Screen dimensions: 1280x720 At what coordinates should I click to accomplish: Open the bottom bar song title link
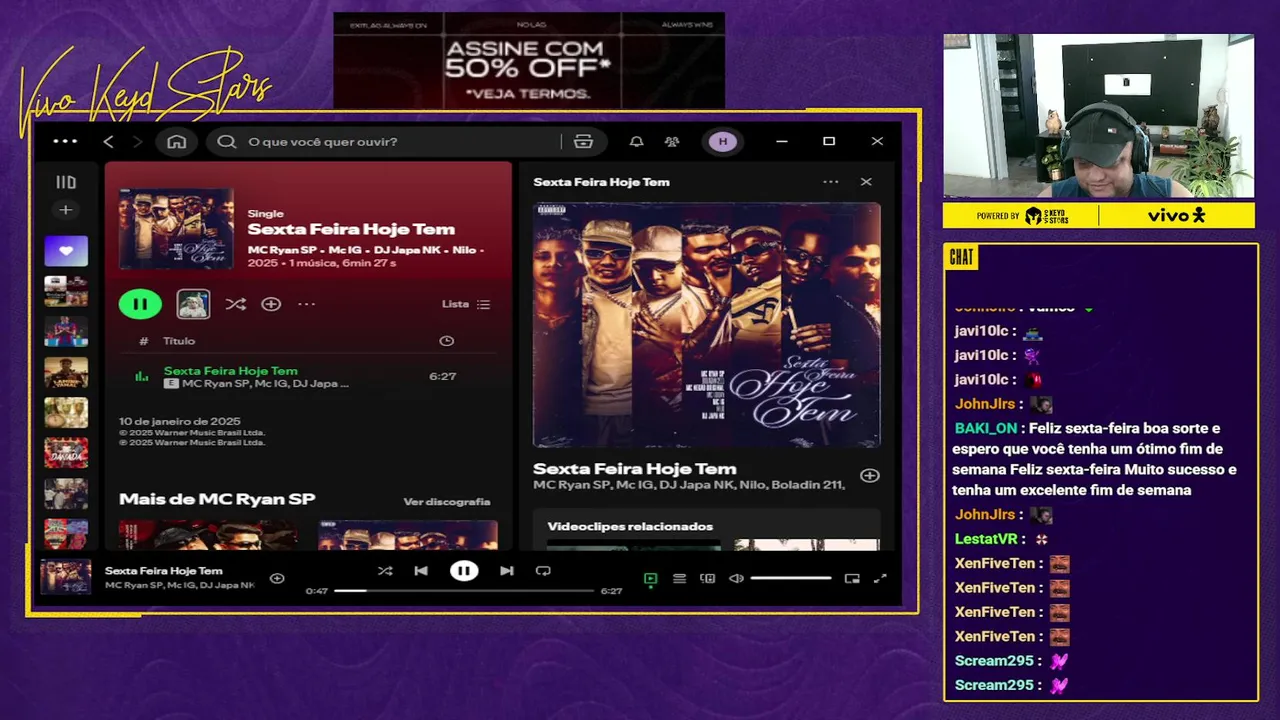164,571
